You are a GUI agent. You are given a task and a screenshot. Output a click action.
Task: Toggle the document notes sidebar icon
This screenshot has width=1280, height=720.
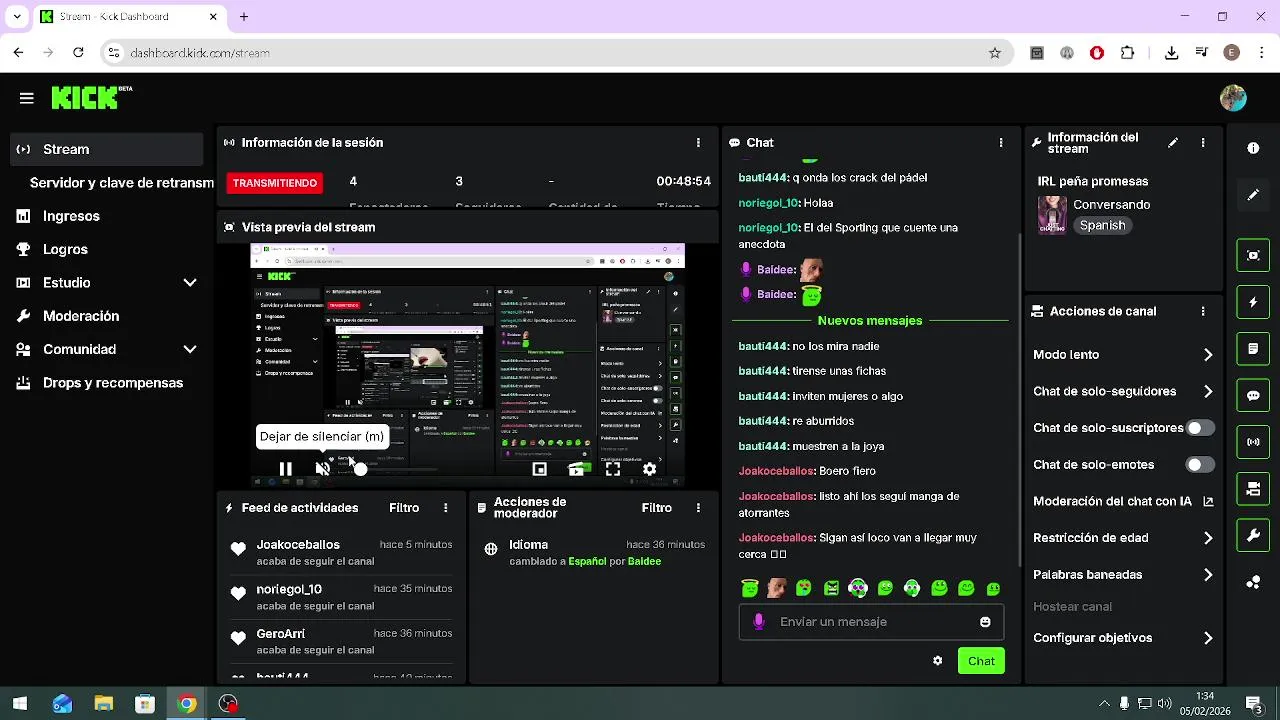pos(1253,349)
